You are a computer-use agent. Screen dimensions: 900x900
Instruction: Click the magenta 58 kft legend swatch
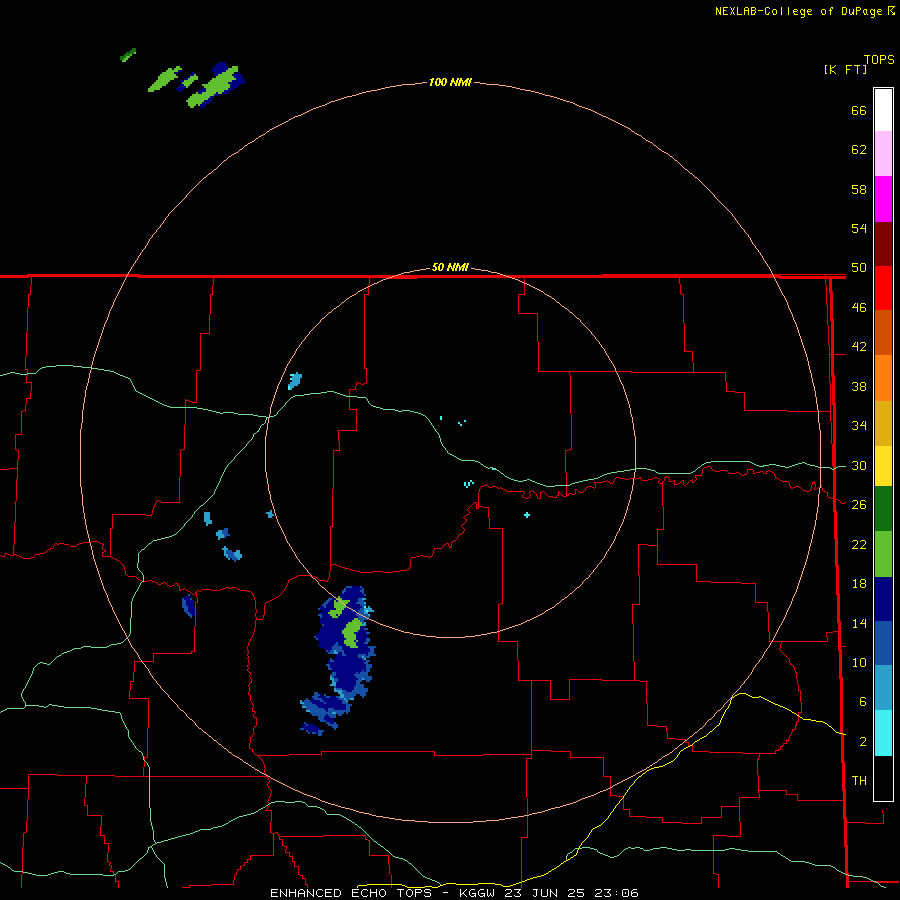click(883, 199)
